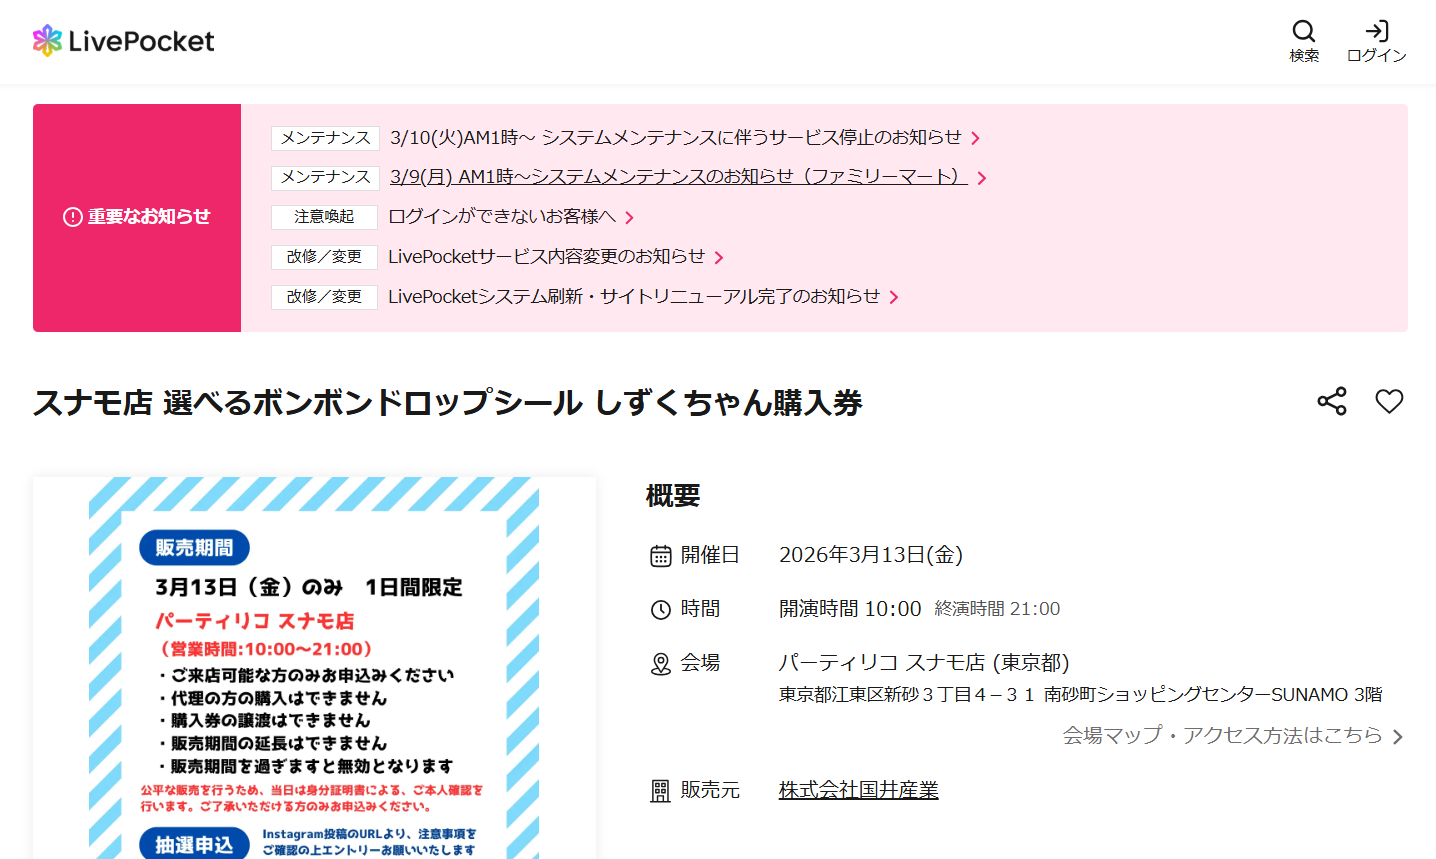Image resolution: width=1436 pixels, height=859 pixels.
Task: Click the LivePocket logo
Action: (122, 40)
